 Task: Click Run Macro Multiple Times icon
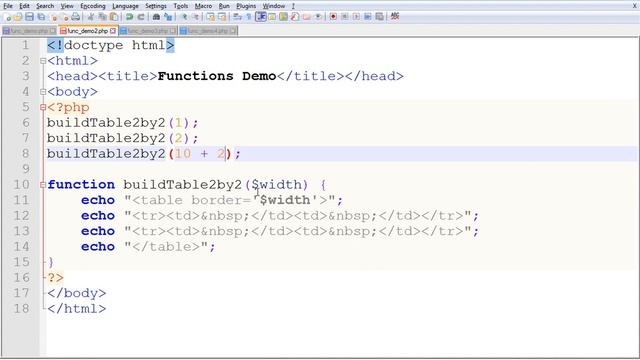click(367, 17)
